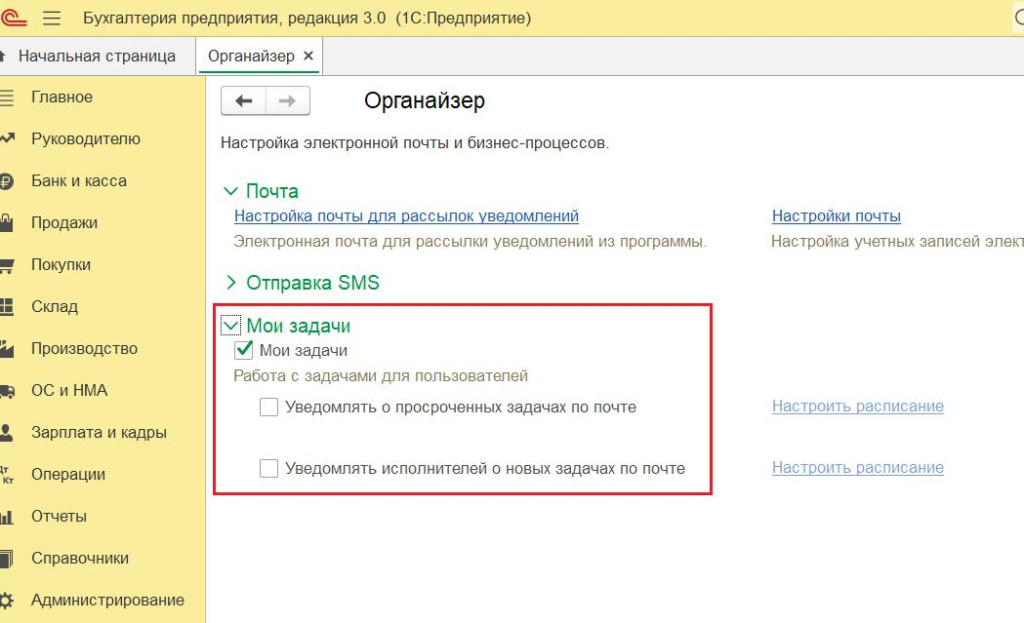This screenshot has width=1024, height=623.
Task: Uncheck the Мои задачи checkbox
Action: (243, 350)
